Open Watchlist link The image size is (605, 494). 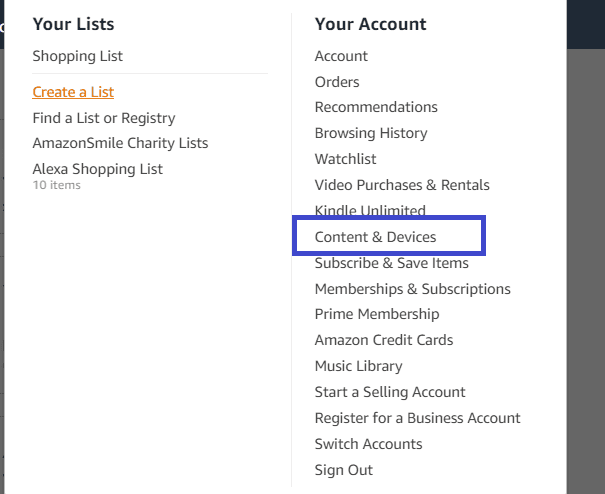(x=346, y=159)
